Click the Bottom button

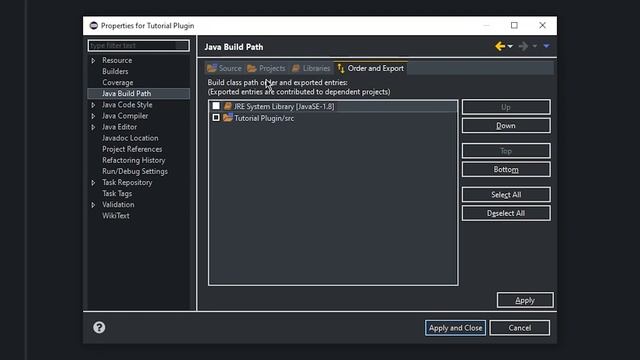[506, 169]
